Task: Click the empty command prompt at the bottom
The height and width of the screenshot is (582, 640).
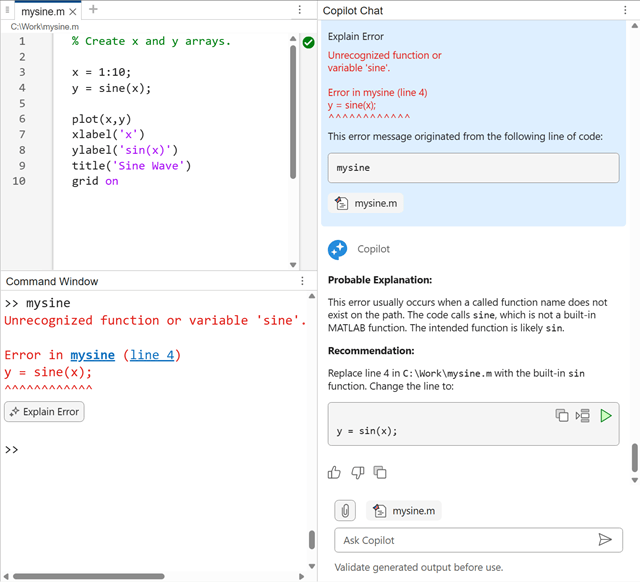Action: (x=11, y=449)
